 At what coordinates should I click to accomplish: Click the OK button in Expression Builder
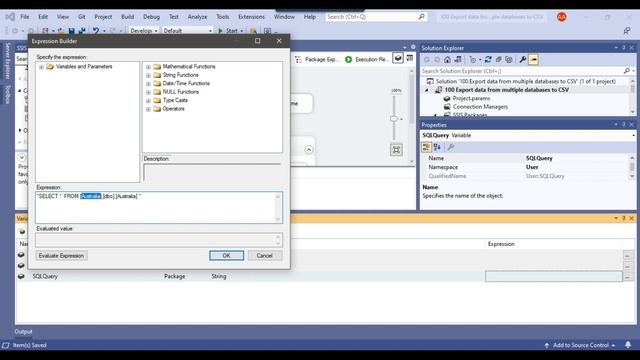click(227, 256)
